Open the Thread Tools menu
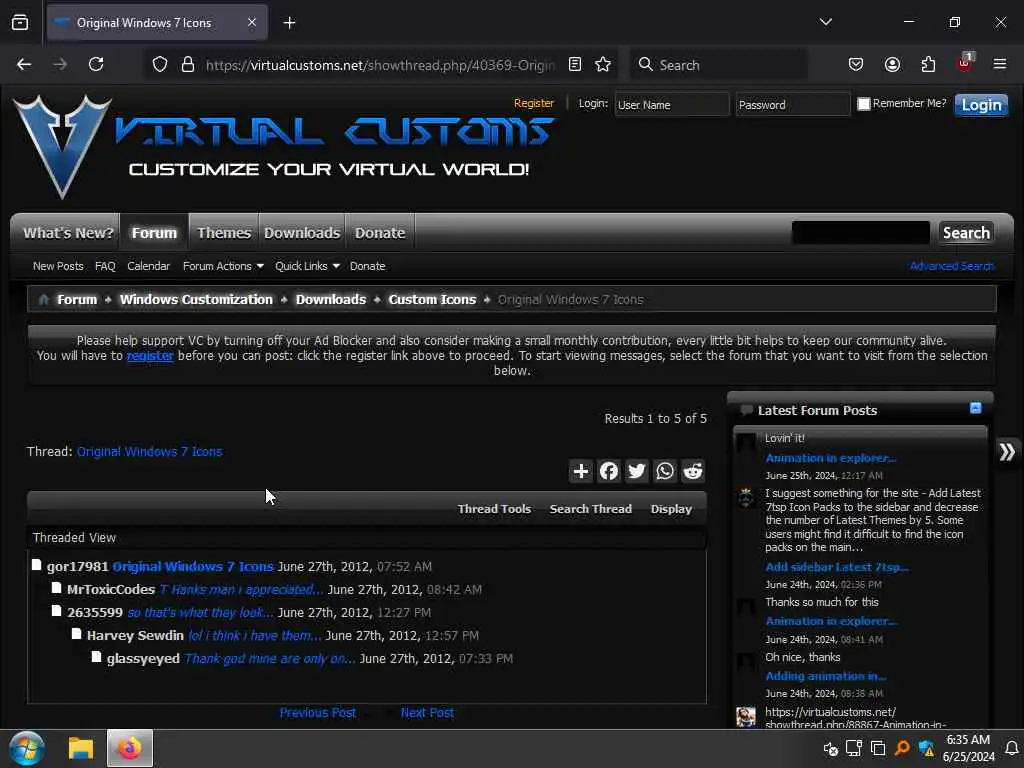1024x768 pixels. pos(494,509)
